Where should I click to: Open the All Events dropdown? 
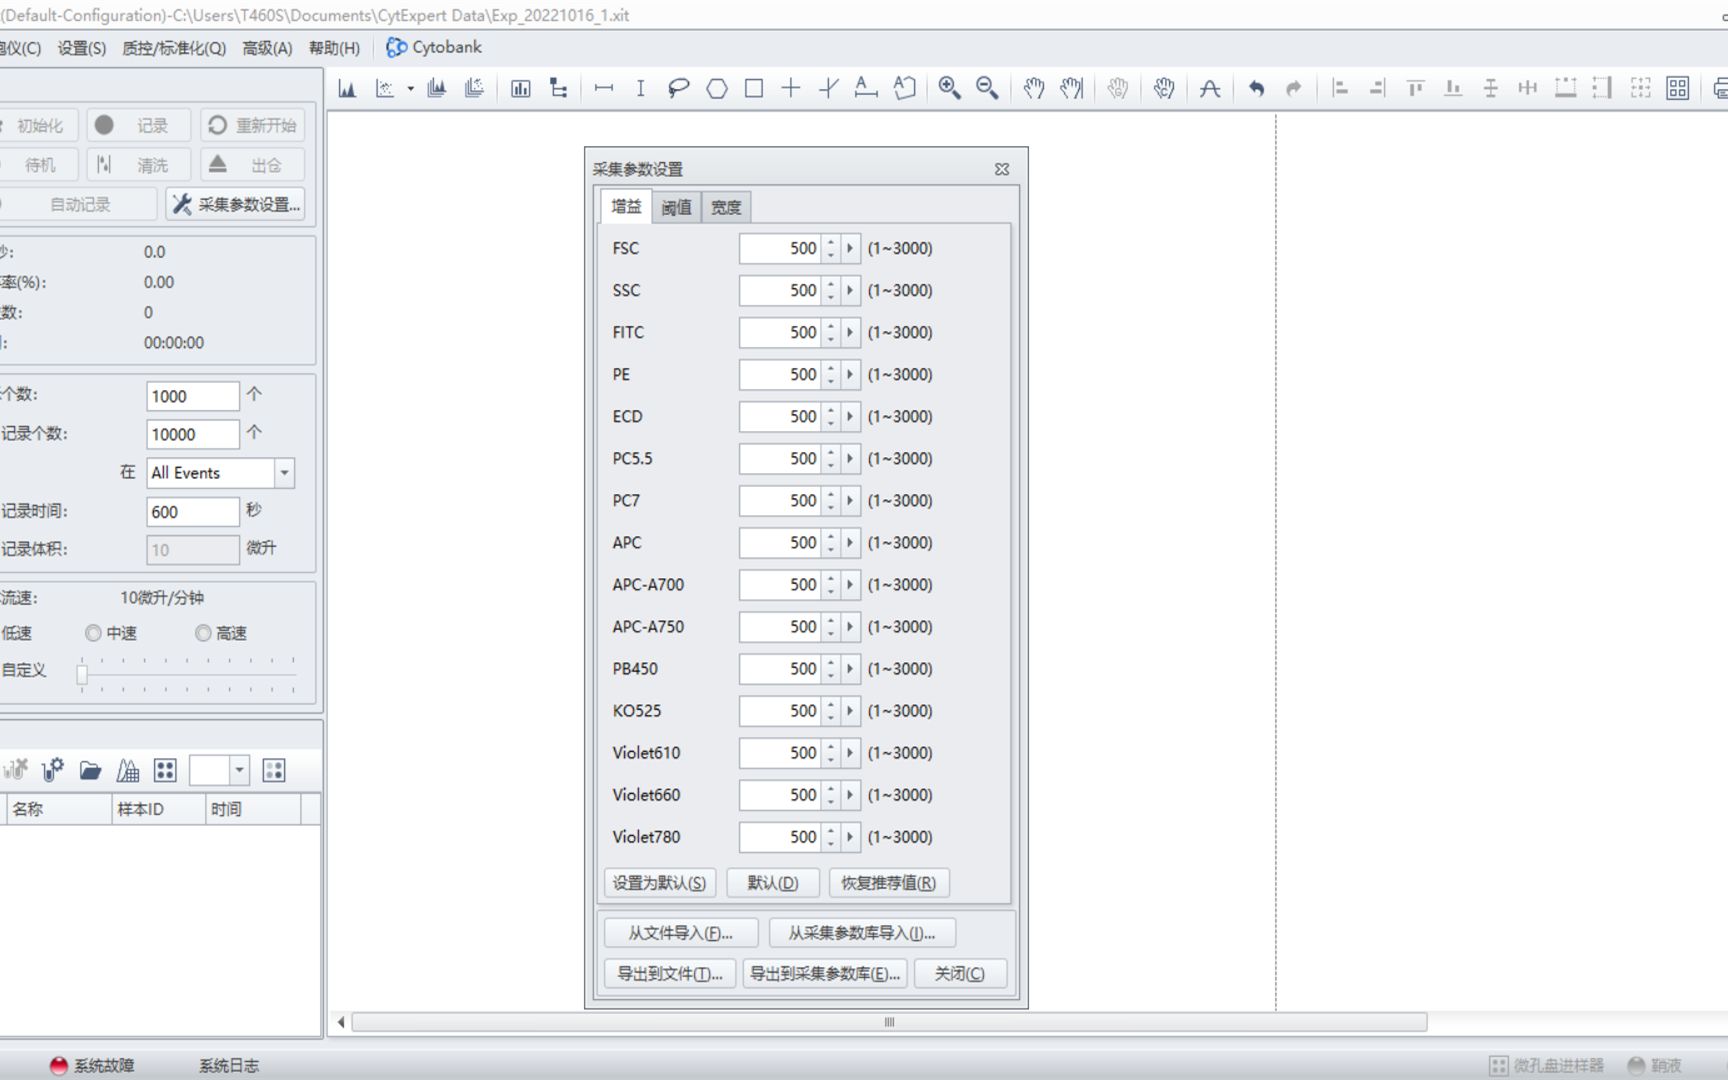point(283,472)
